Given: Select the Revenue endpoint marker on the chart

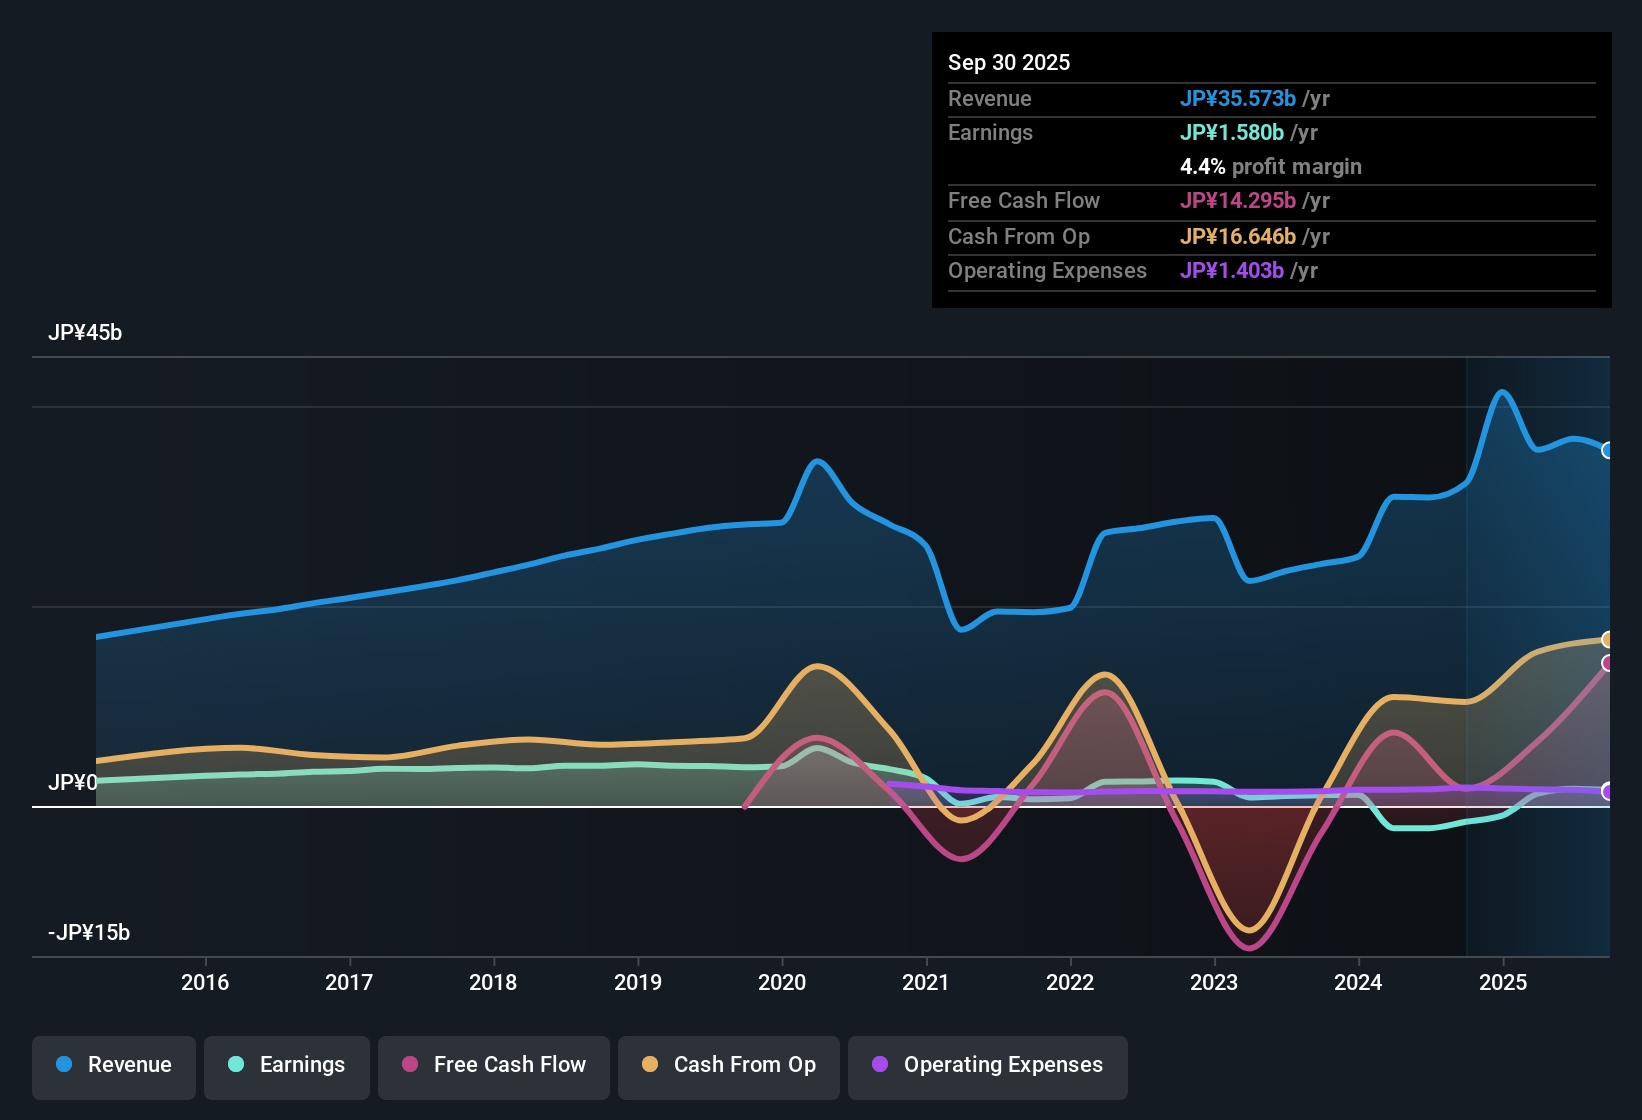Looking at the screenshot, I should [1608, 451].
